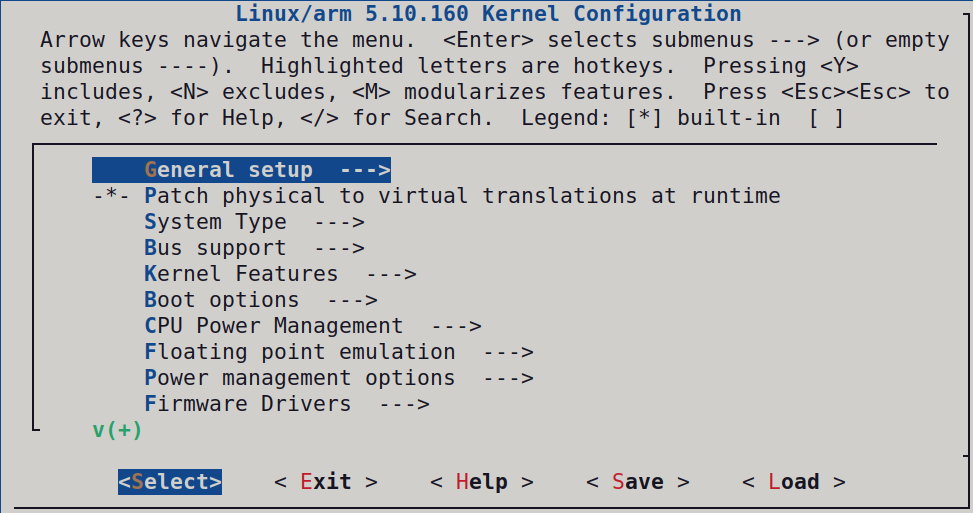Screen dimensions: 973x513
Task: Select Patch physical to virtual translations label
Action: click(462, 196)
